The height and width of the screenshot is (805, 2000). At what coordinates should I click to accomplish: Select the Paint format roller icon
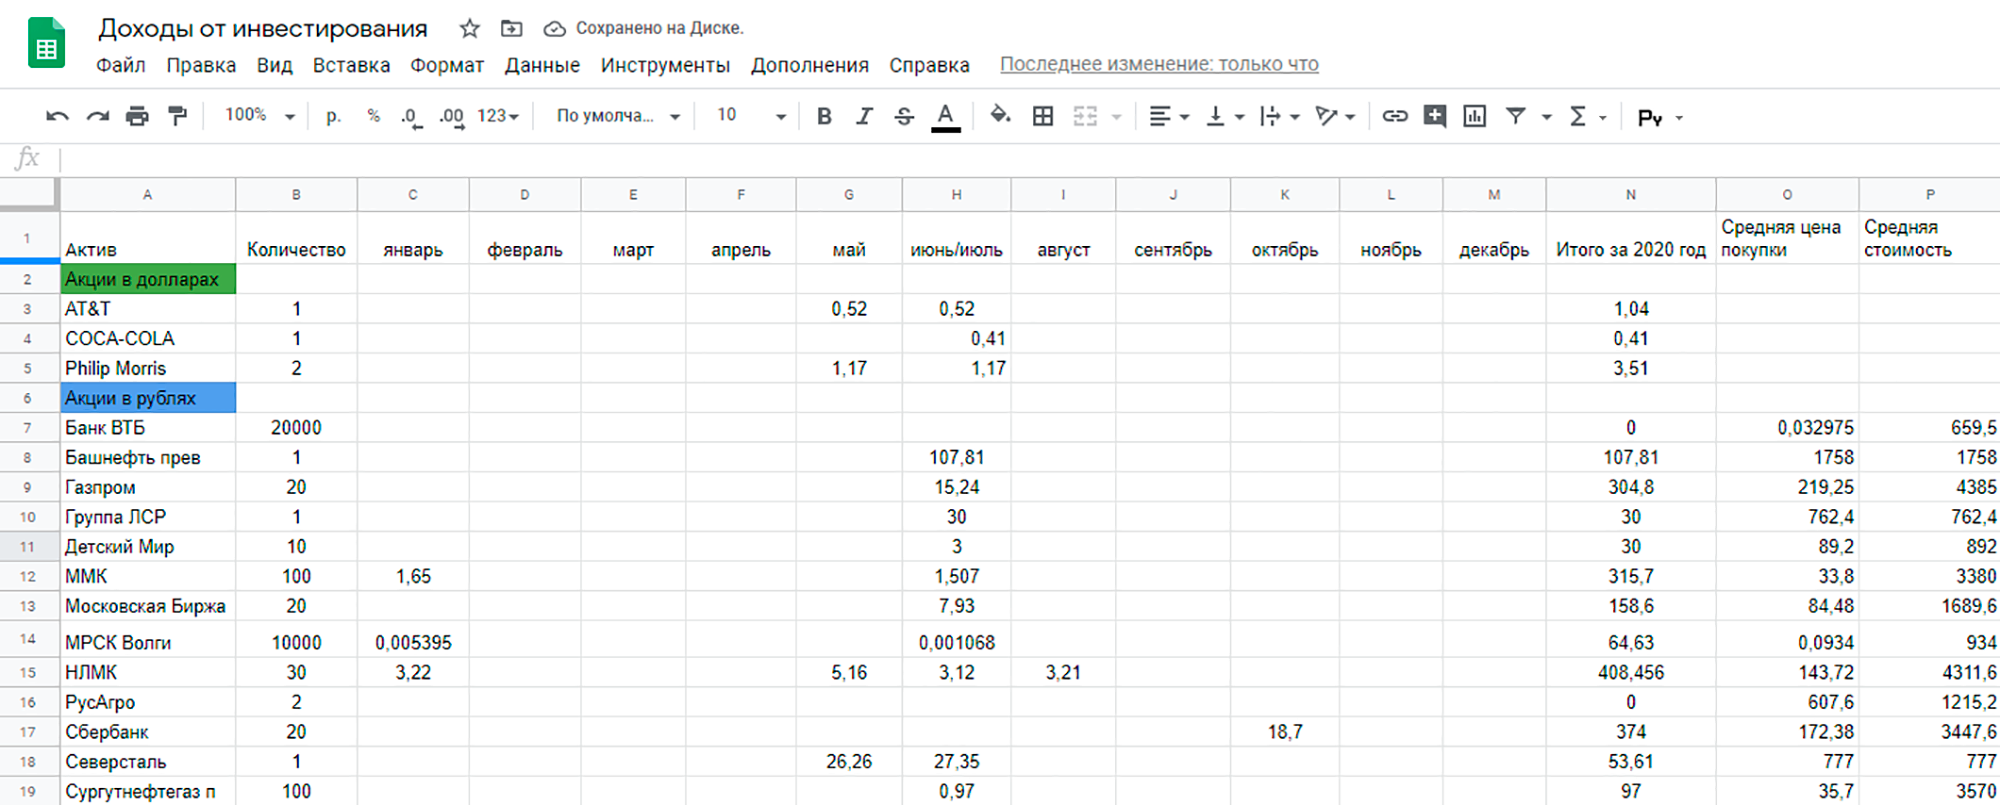(x=177, y=116)
